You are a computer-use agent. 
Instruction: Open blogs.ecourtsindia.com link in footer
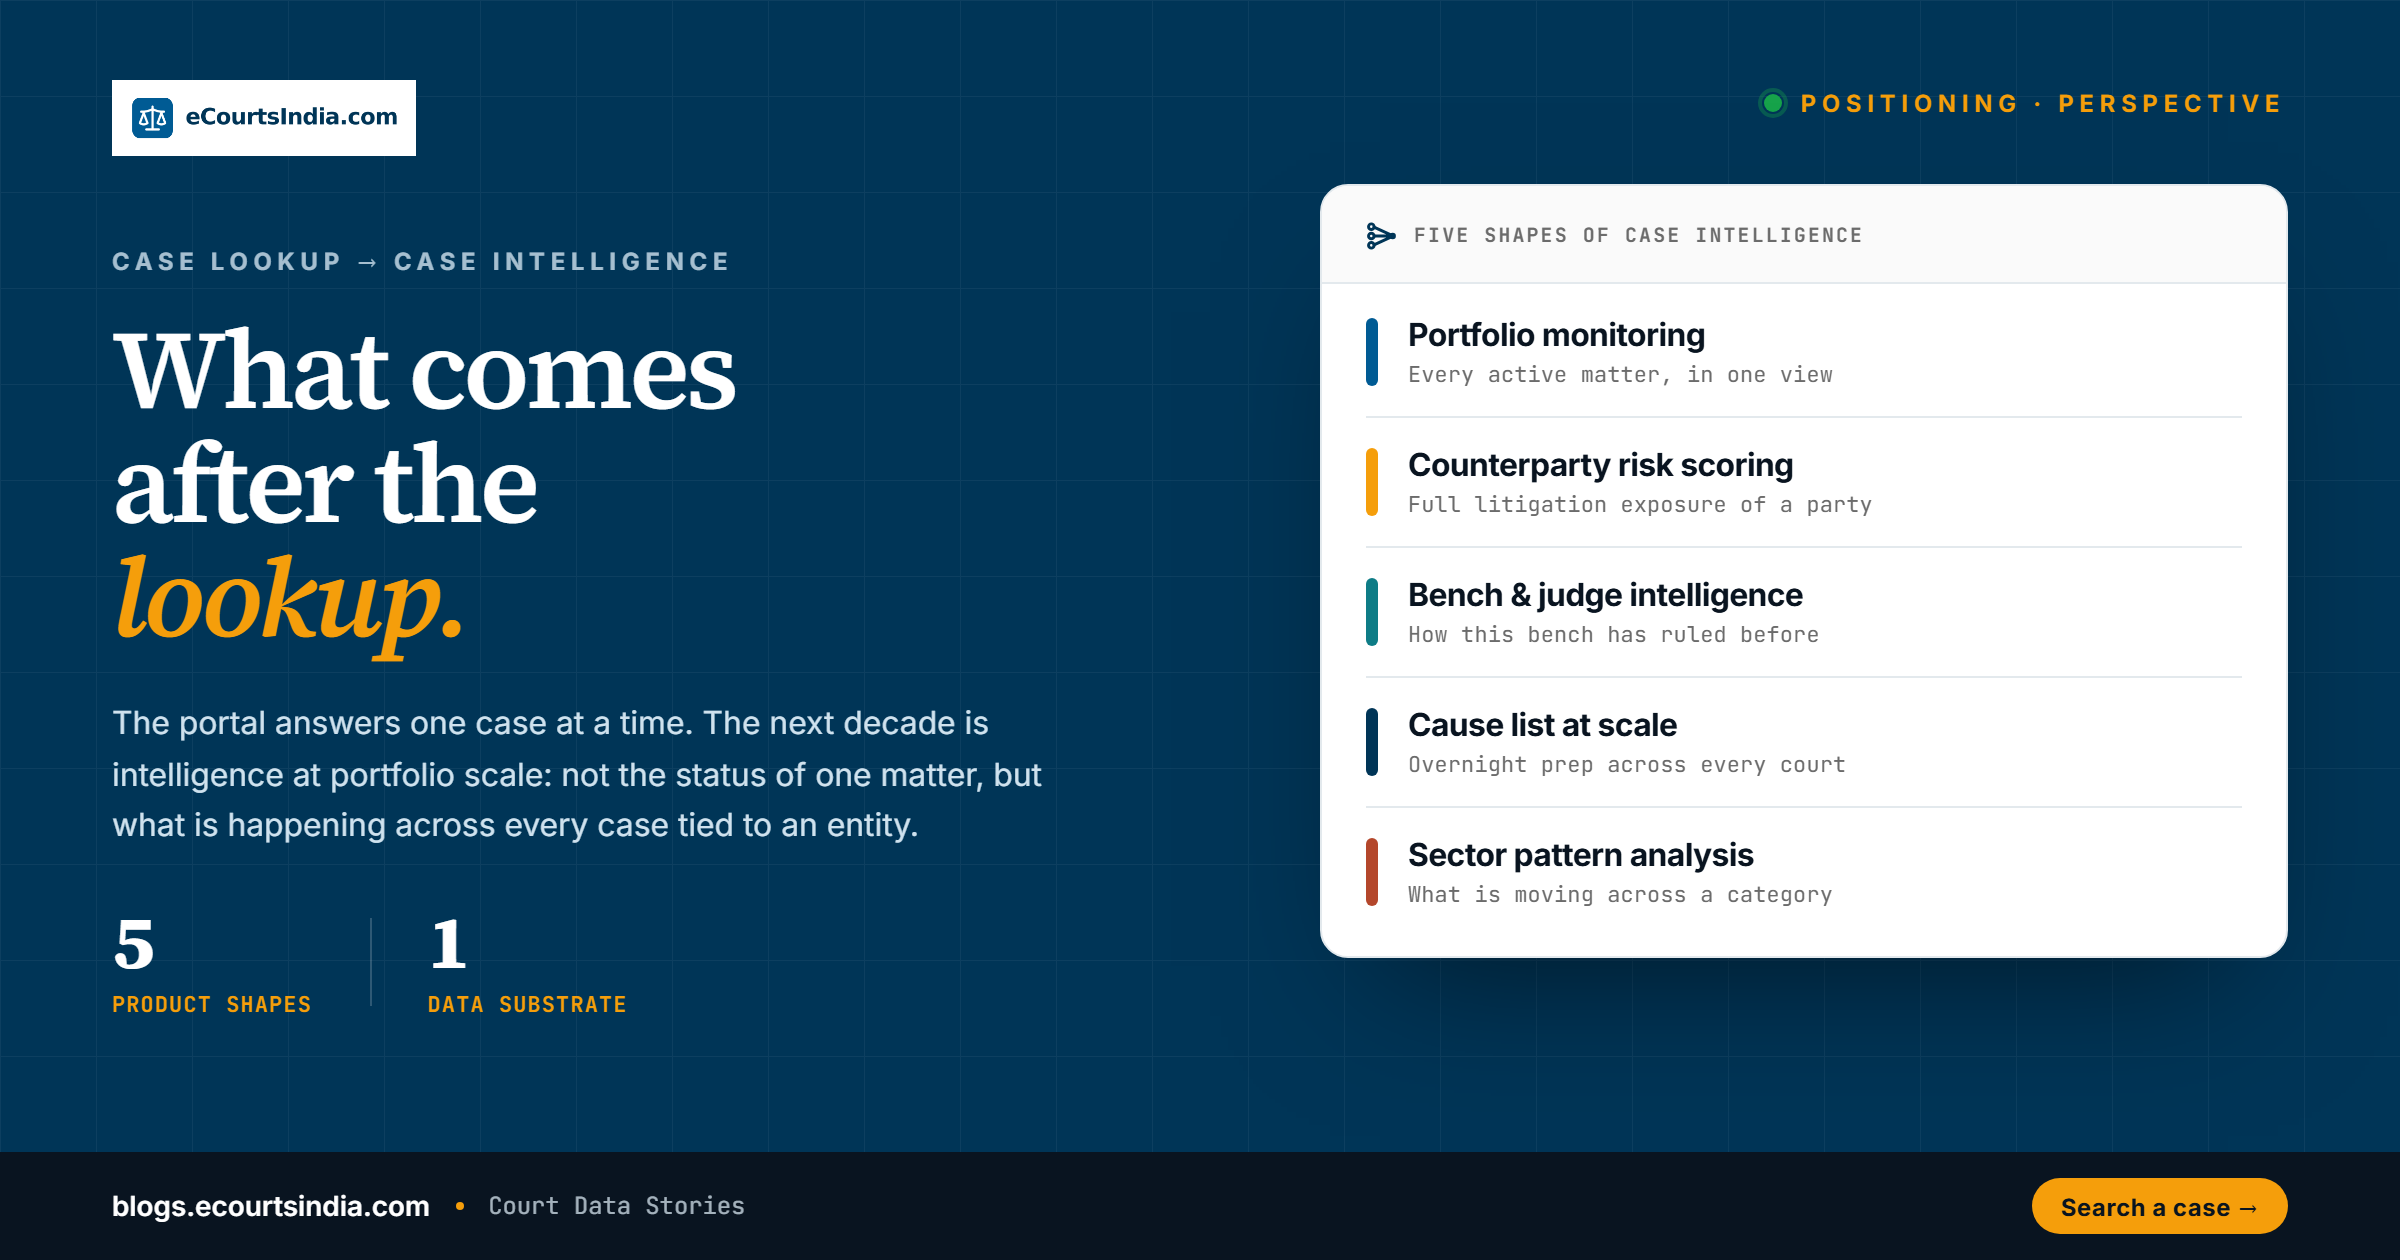pos(271,1206)
